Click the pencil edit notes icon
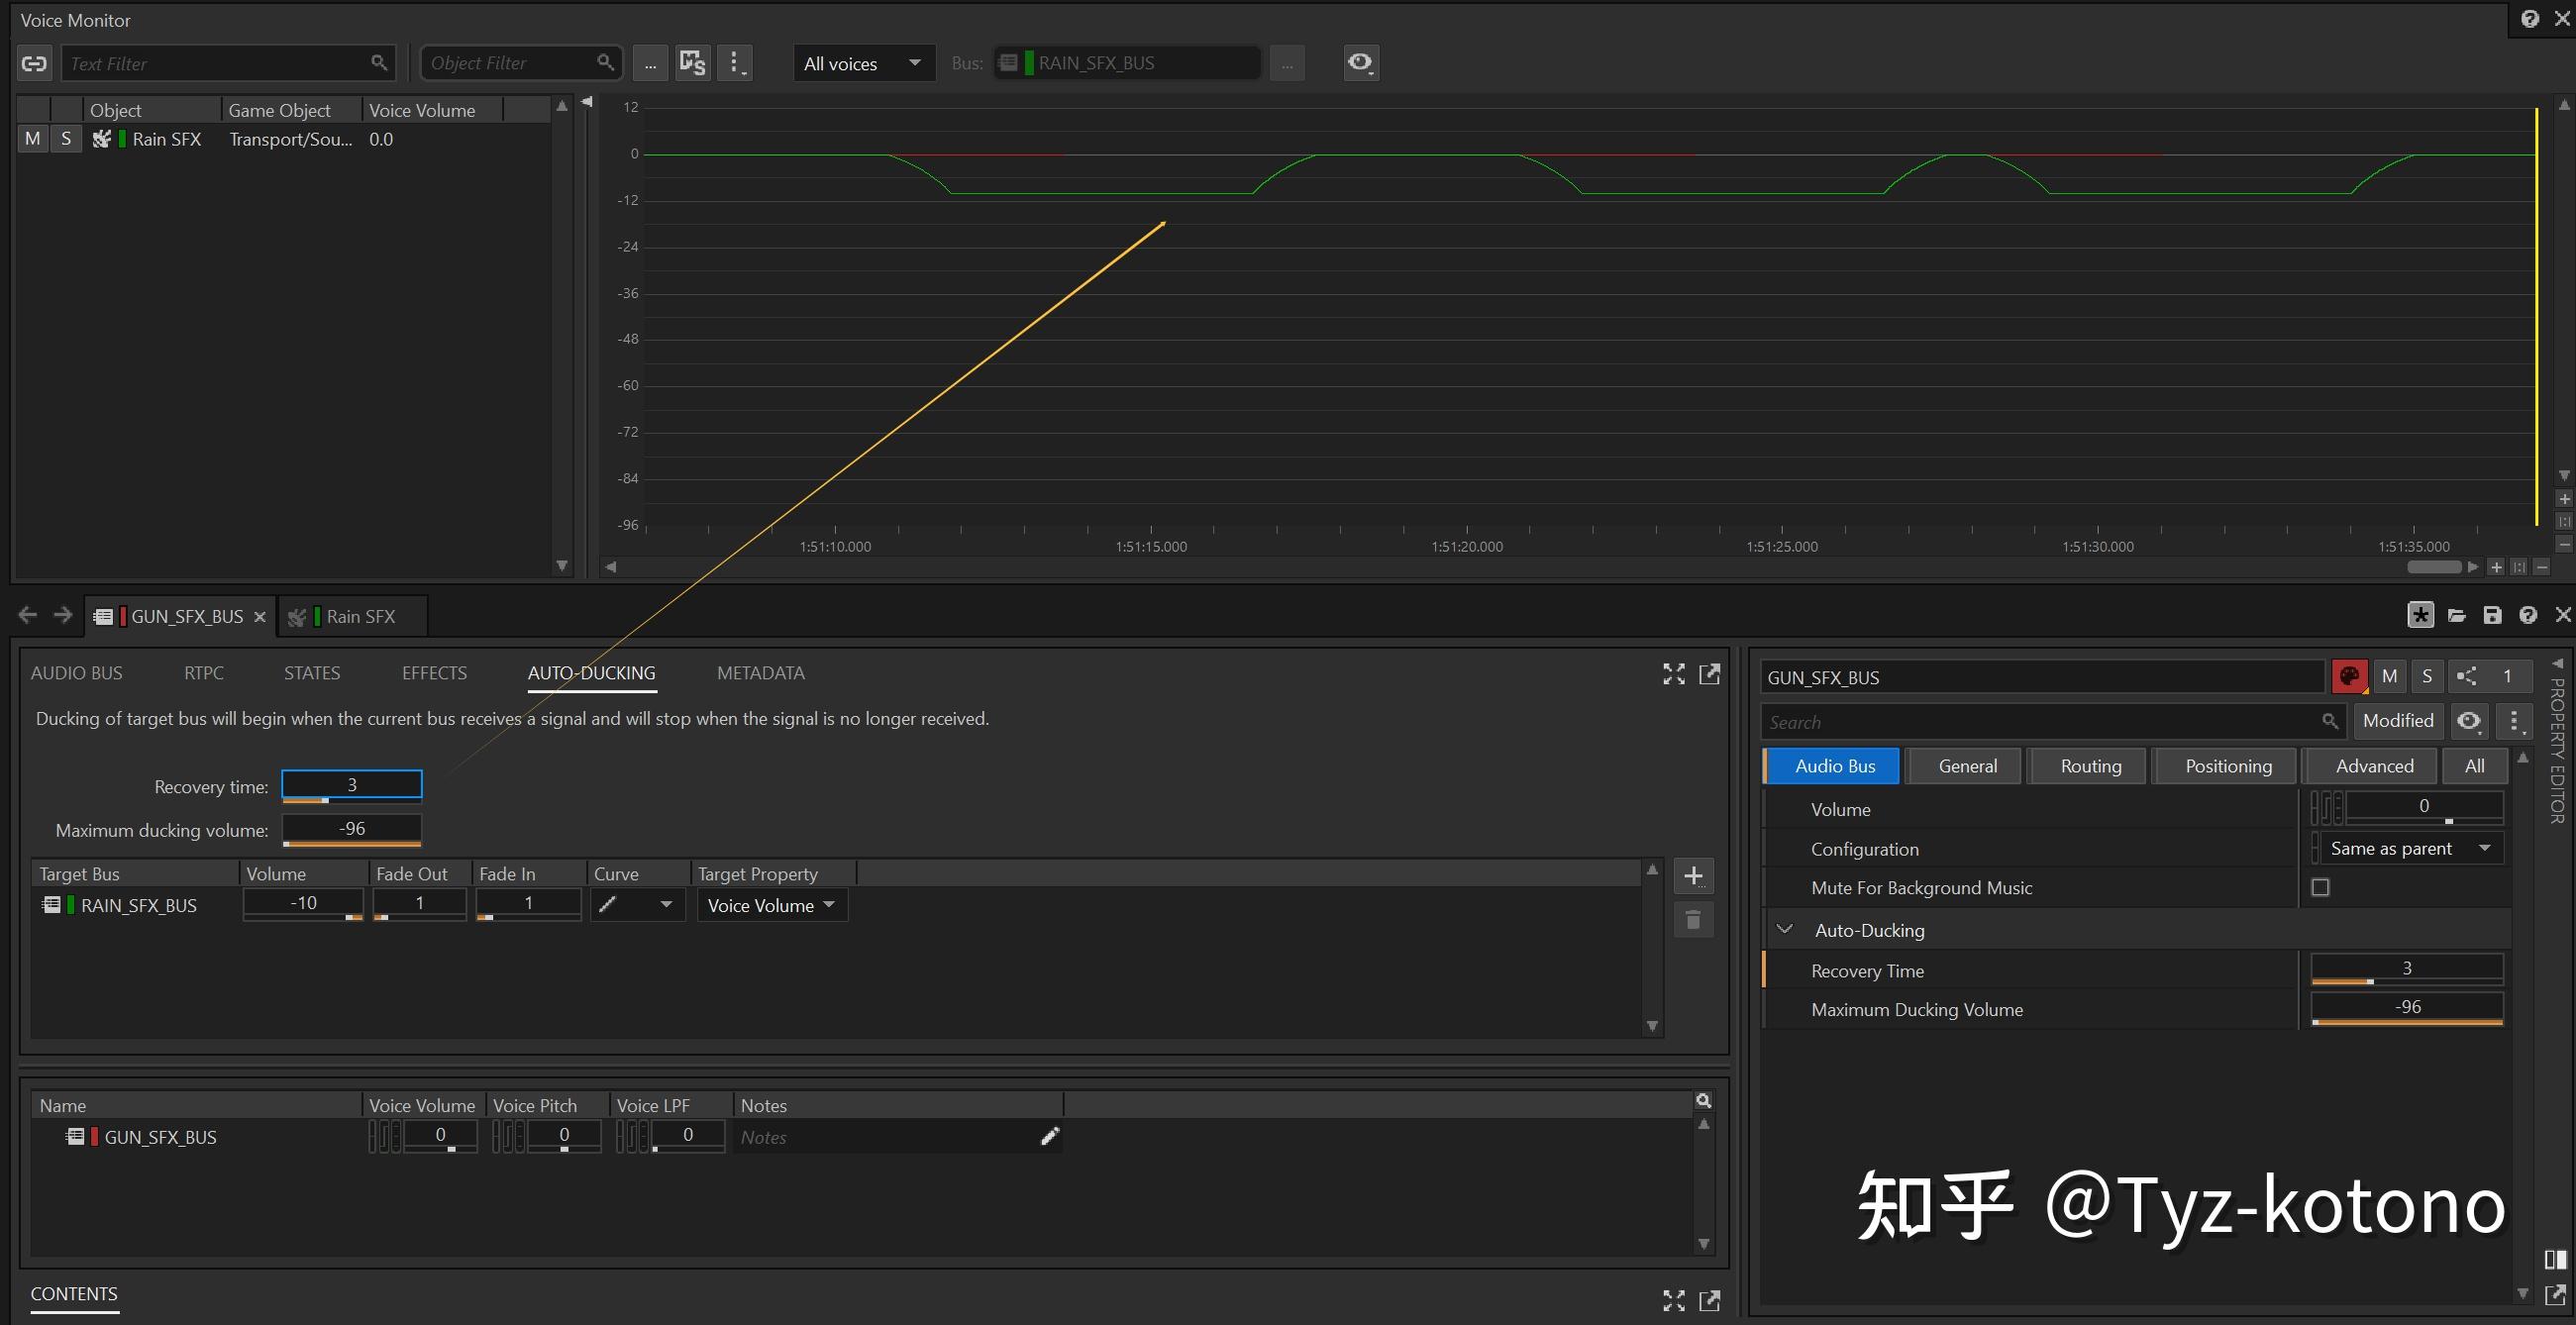 pyautogui.click(x=1049, y=1136)
